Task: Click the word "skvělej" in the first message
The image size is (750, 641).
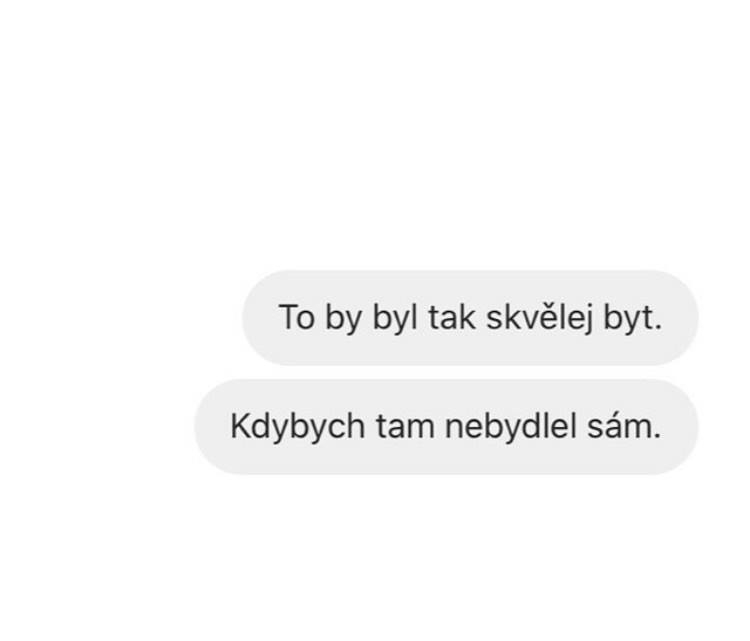Action: point(540,319)
